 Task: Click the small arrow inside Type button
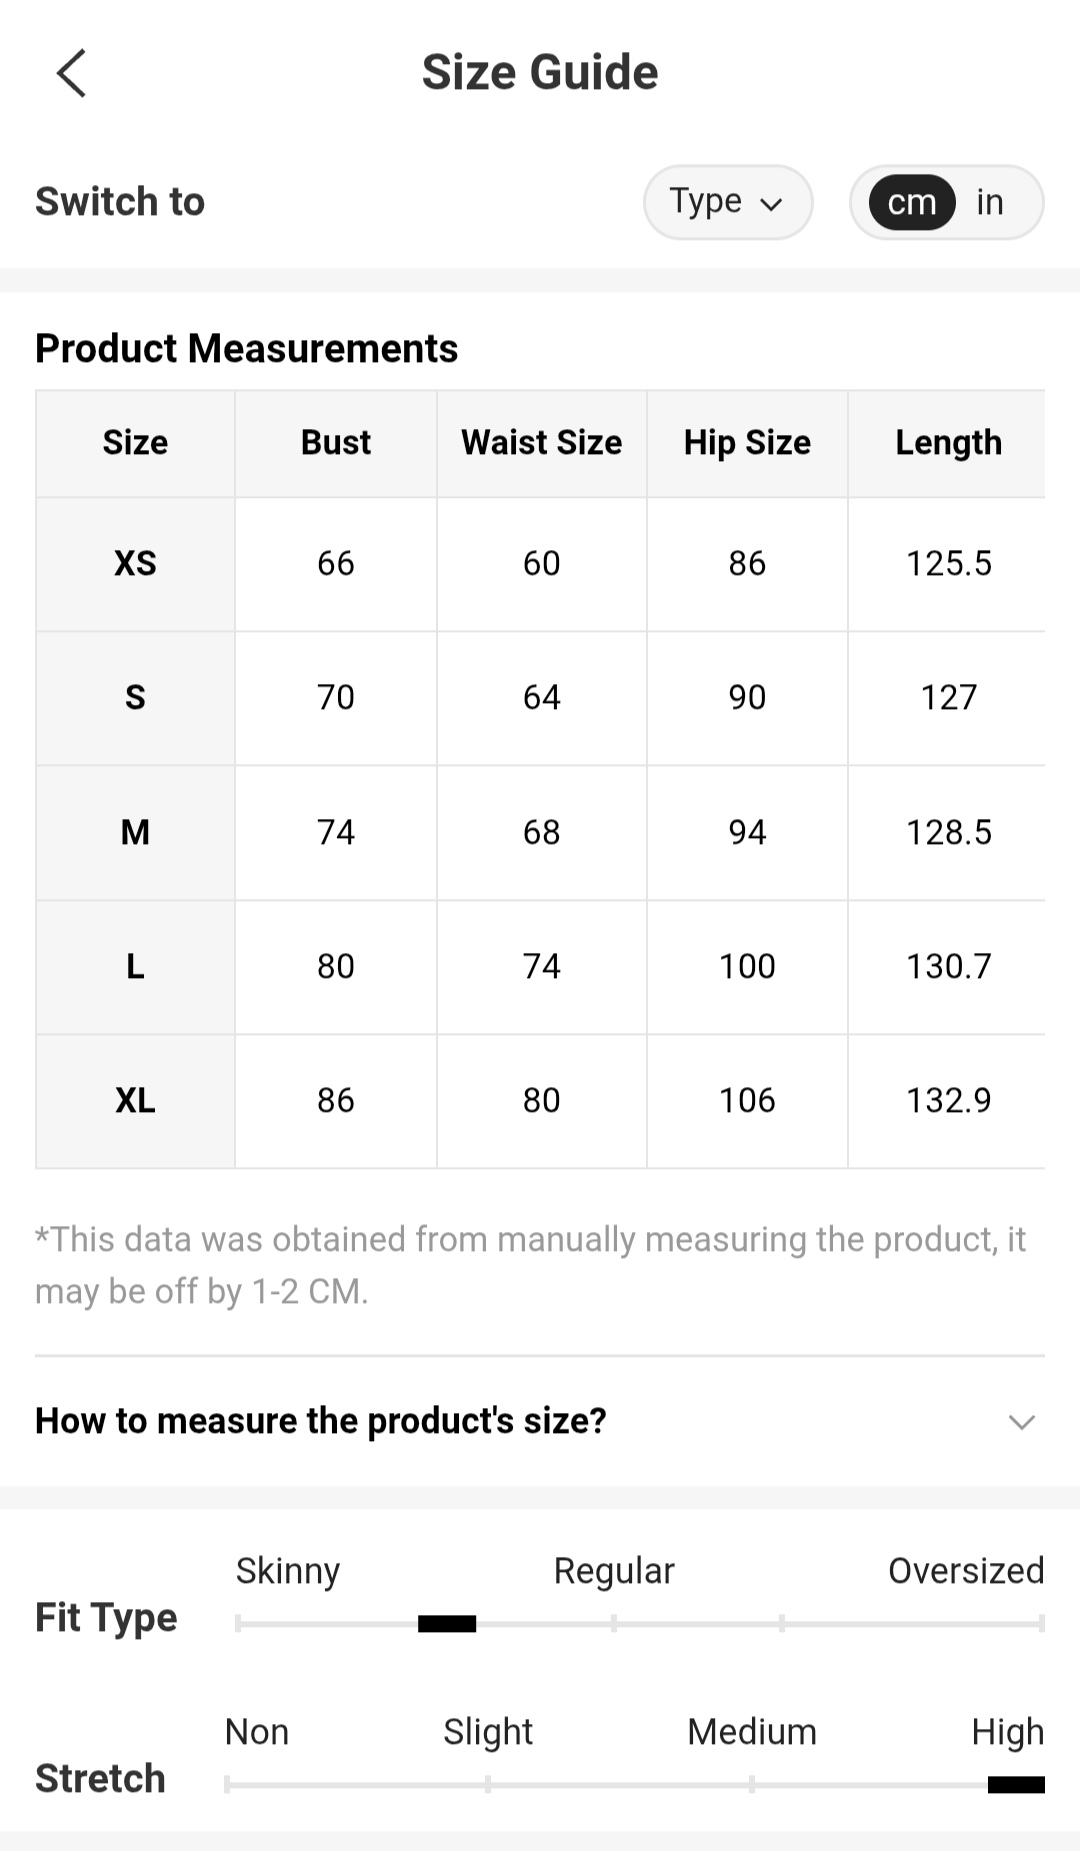(770, 204)
